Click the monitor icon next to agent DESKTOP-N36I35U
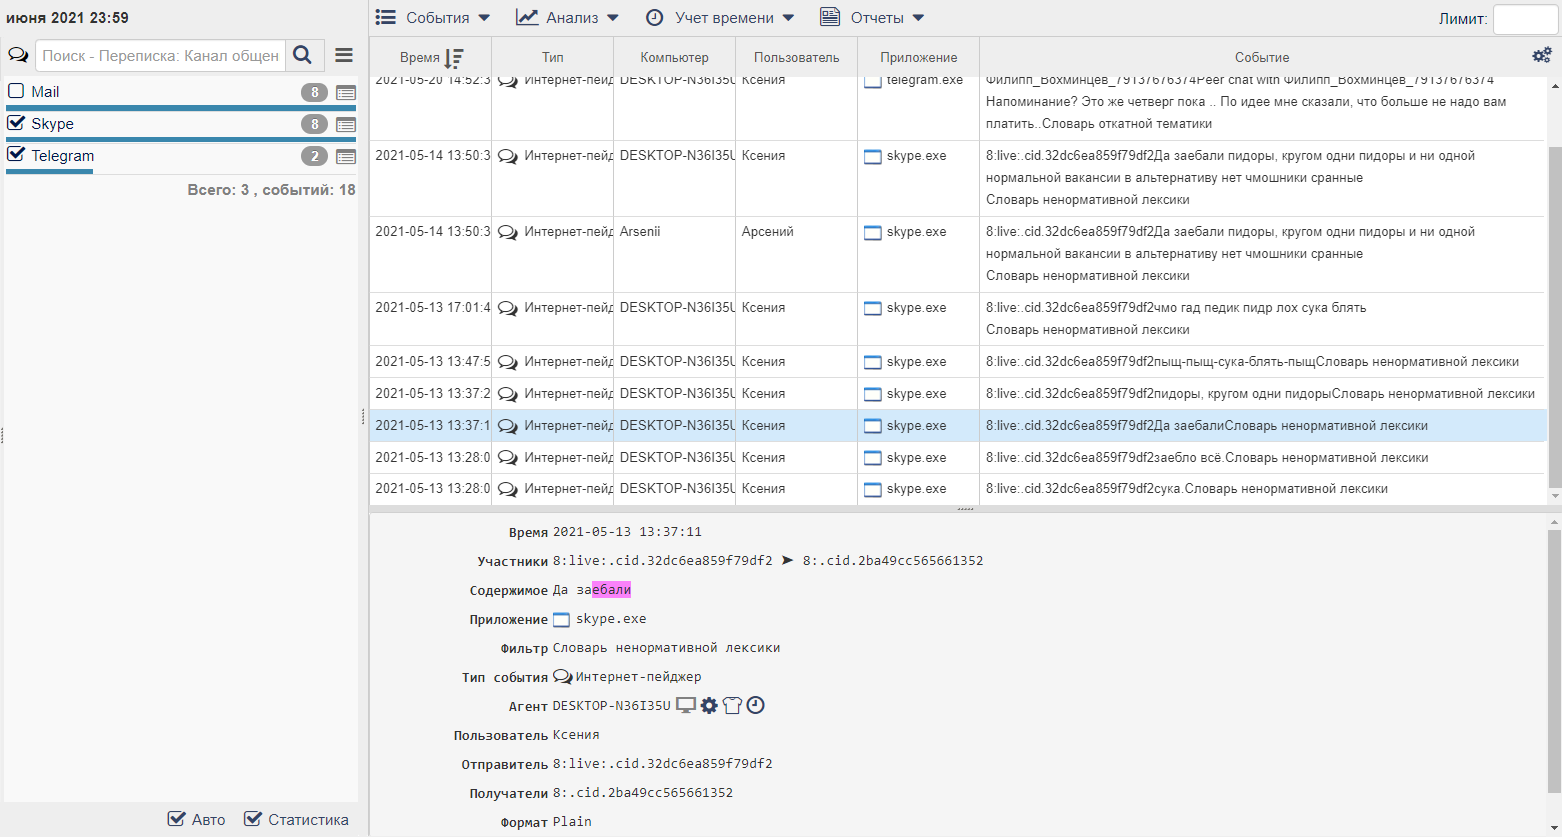Screen dimensions: 1562x837 coord(686,706)
